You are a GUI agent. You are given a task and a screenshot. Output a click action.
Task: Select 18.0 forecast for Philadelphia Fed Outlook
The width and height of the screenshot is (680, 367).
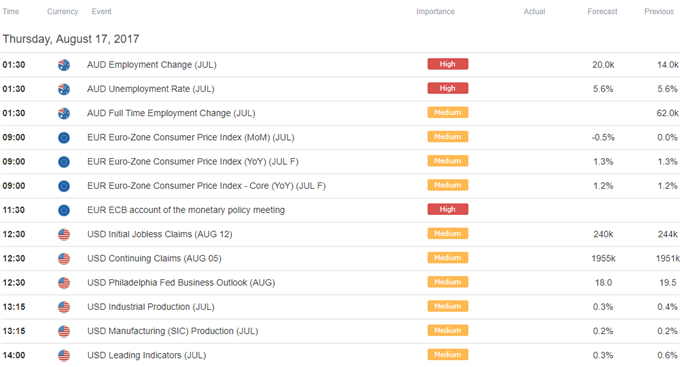pos(603,283)
